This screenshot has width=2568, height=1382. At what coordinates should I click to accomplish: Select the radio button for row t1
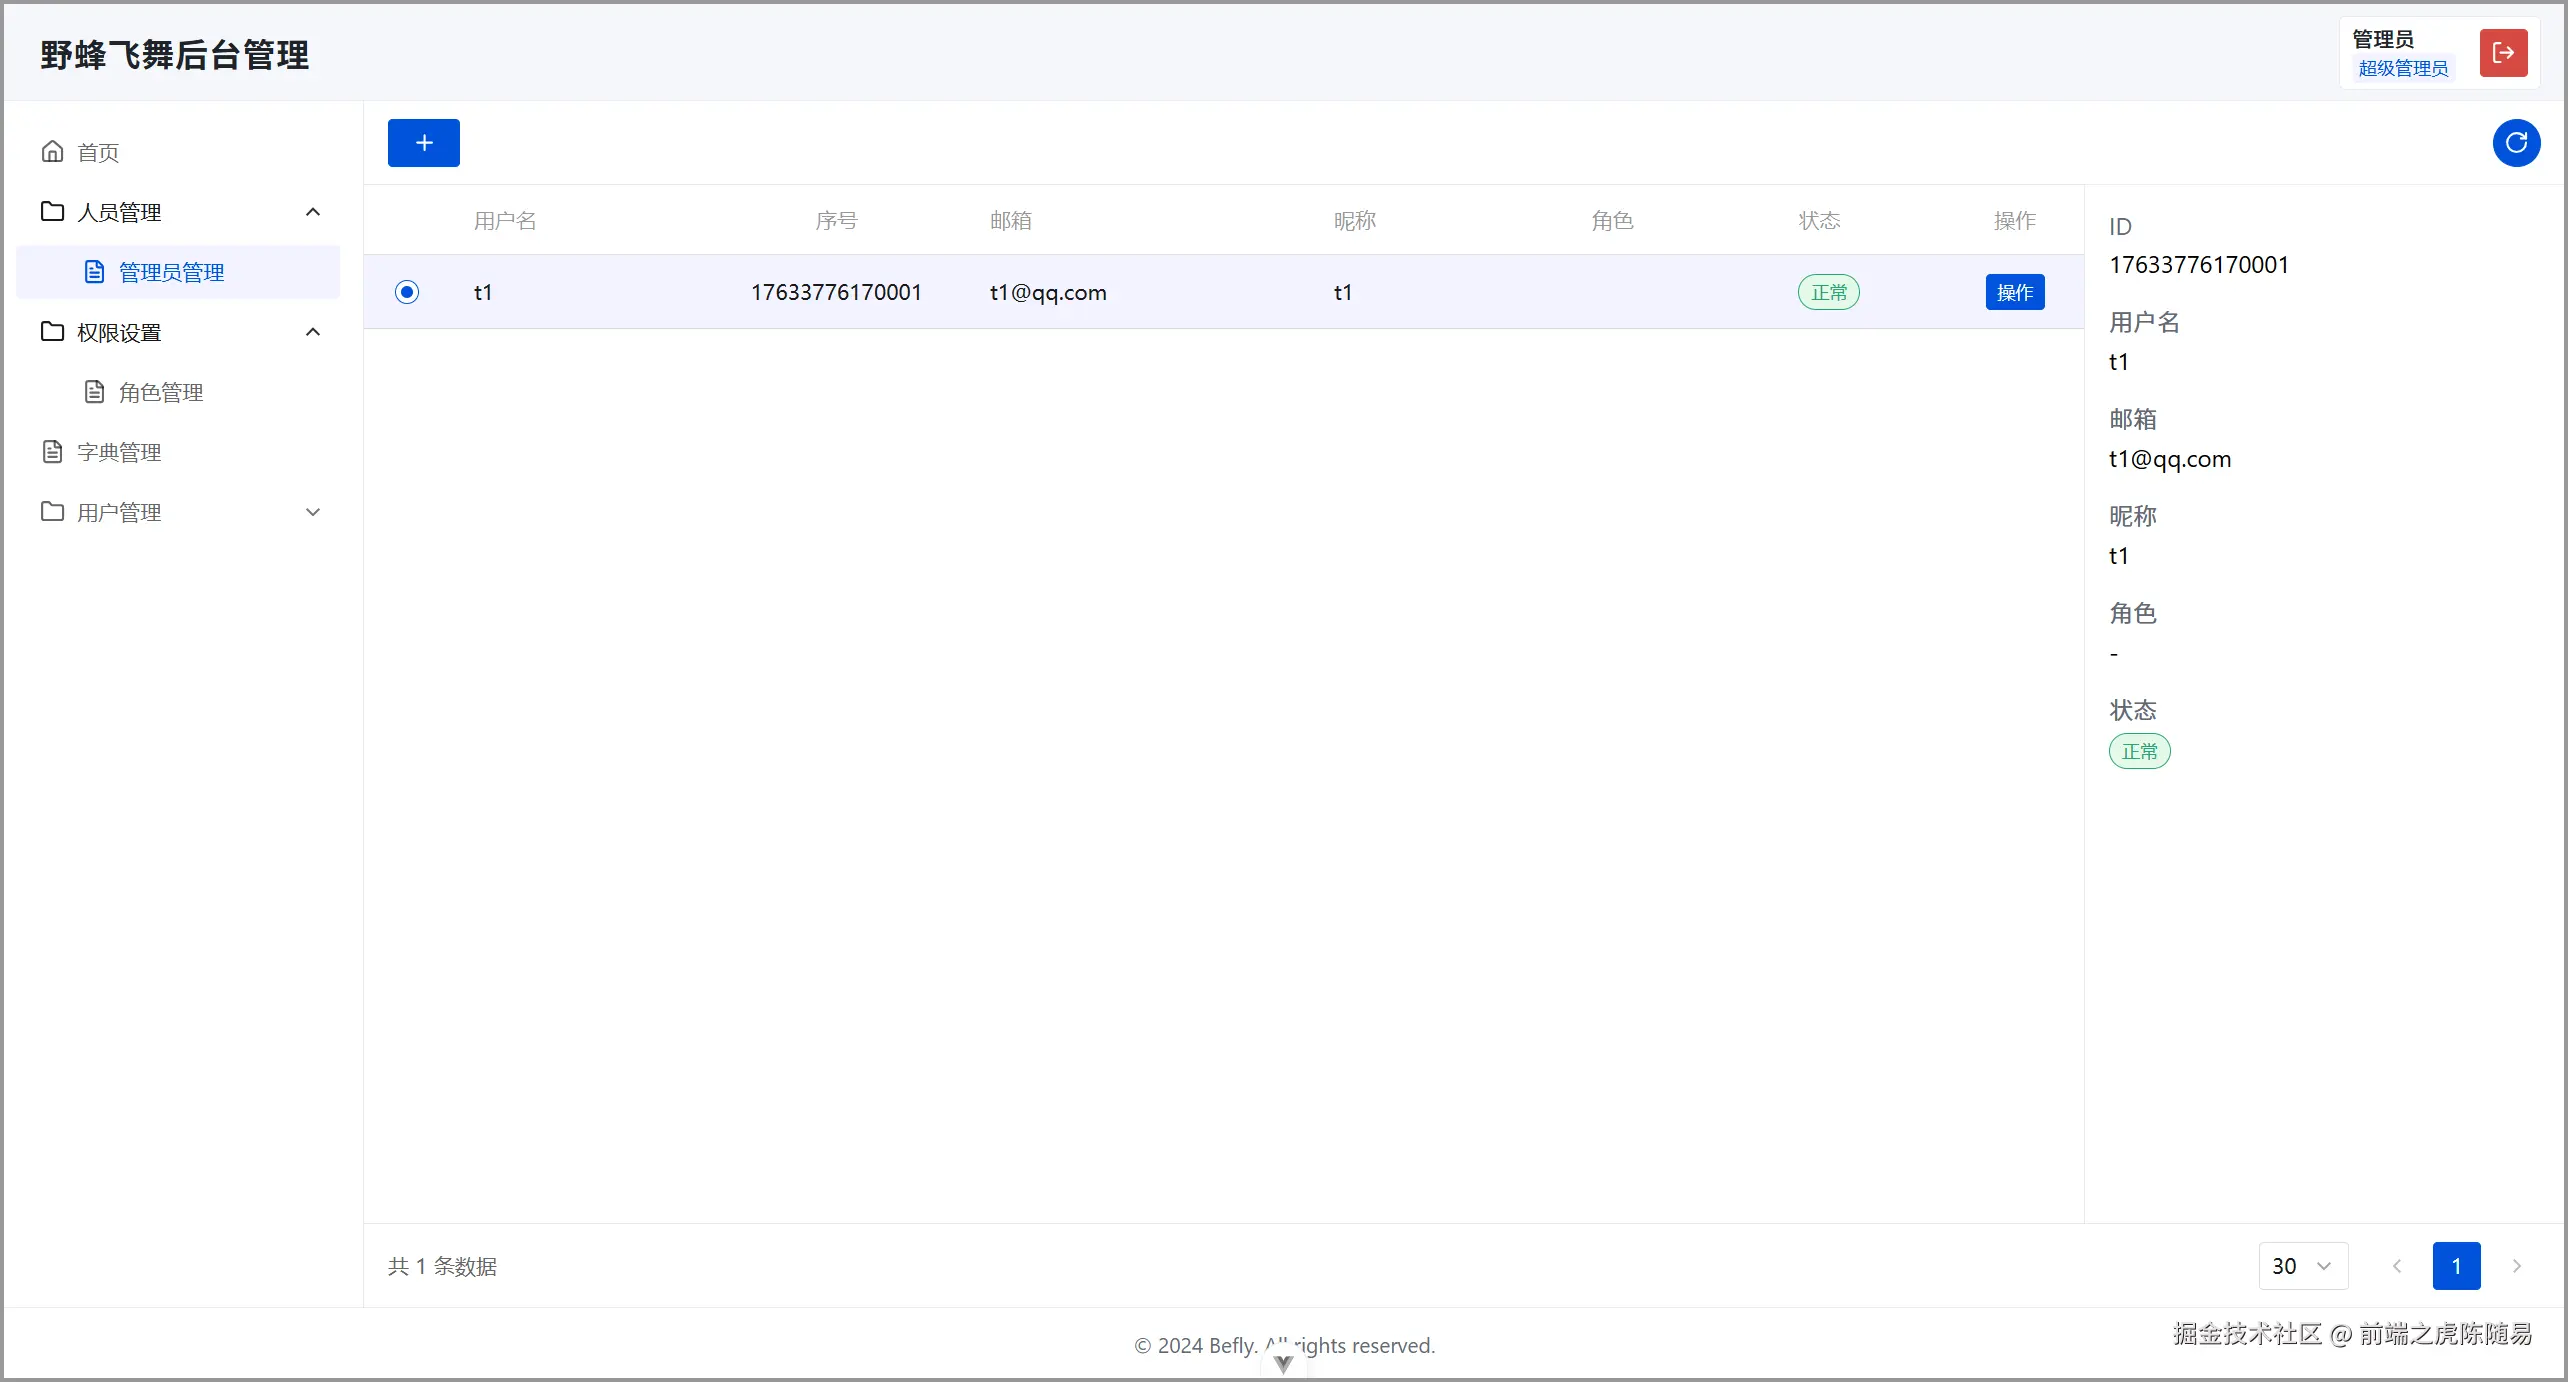click(x=406, y=292)
